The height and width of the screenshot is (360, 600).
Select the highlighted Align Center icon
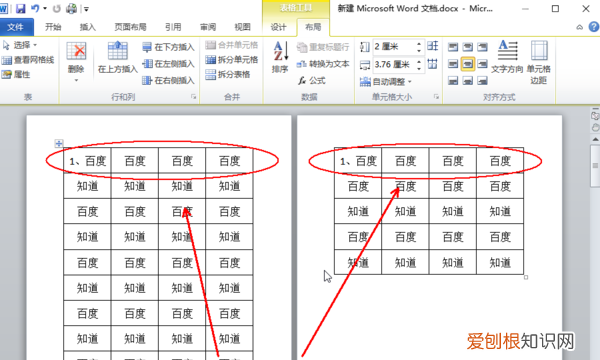[468, 64]
